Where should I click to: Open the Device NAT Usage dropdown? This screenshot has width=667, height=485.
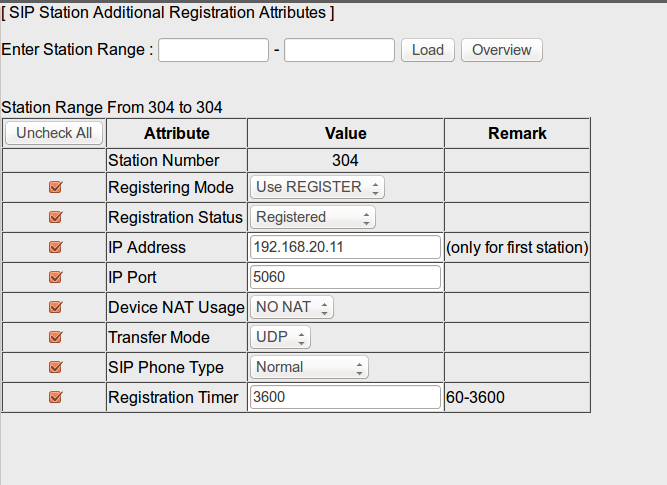pos(291,307)
